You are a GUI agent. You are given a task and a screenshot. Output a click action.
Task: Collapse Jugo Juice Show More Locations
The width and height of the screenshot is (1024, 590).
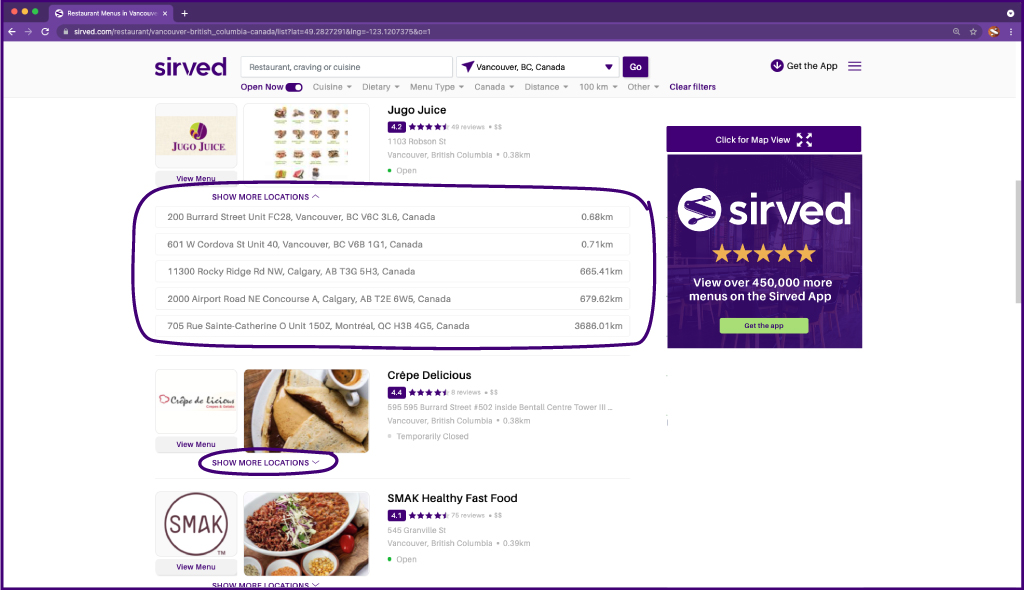(x=265, y=197)
